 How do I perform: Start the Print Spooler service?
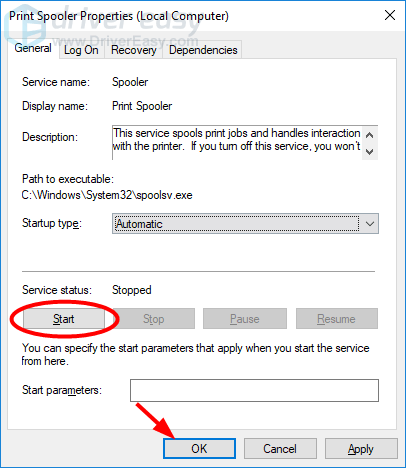[64, 319]
